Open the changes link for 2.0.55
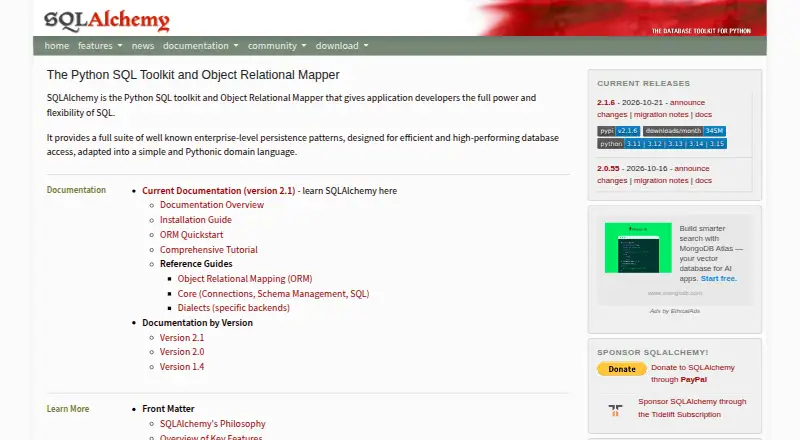The width and height of the screenshot is (800, 440). tap(612, 181)
